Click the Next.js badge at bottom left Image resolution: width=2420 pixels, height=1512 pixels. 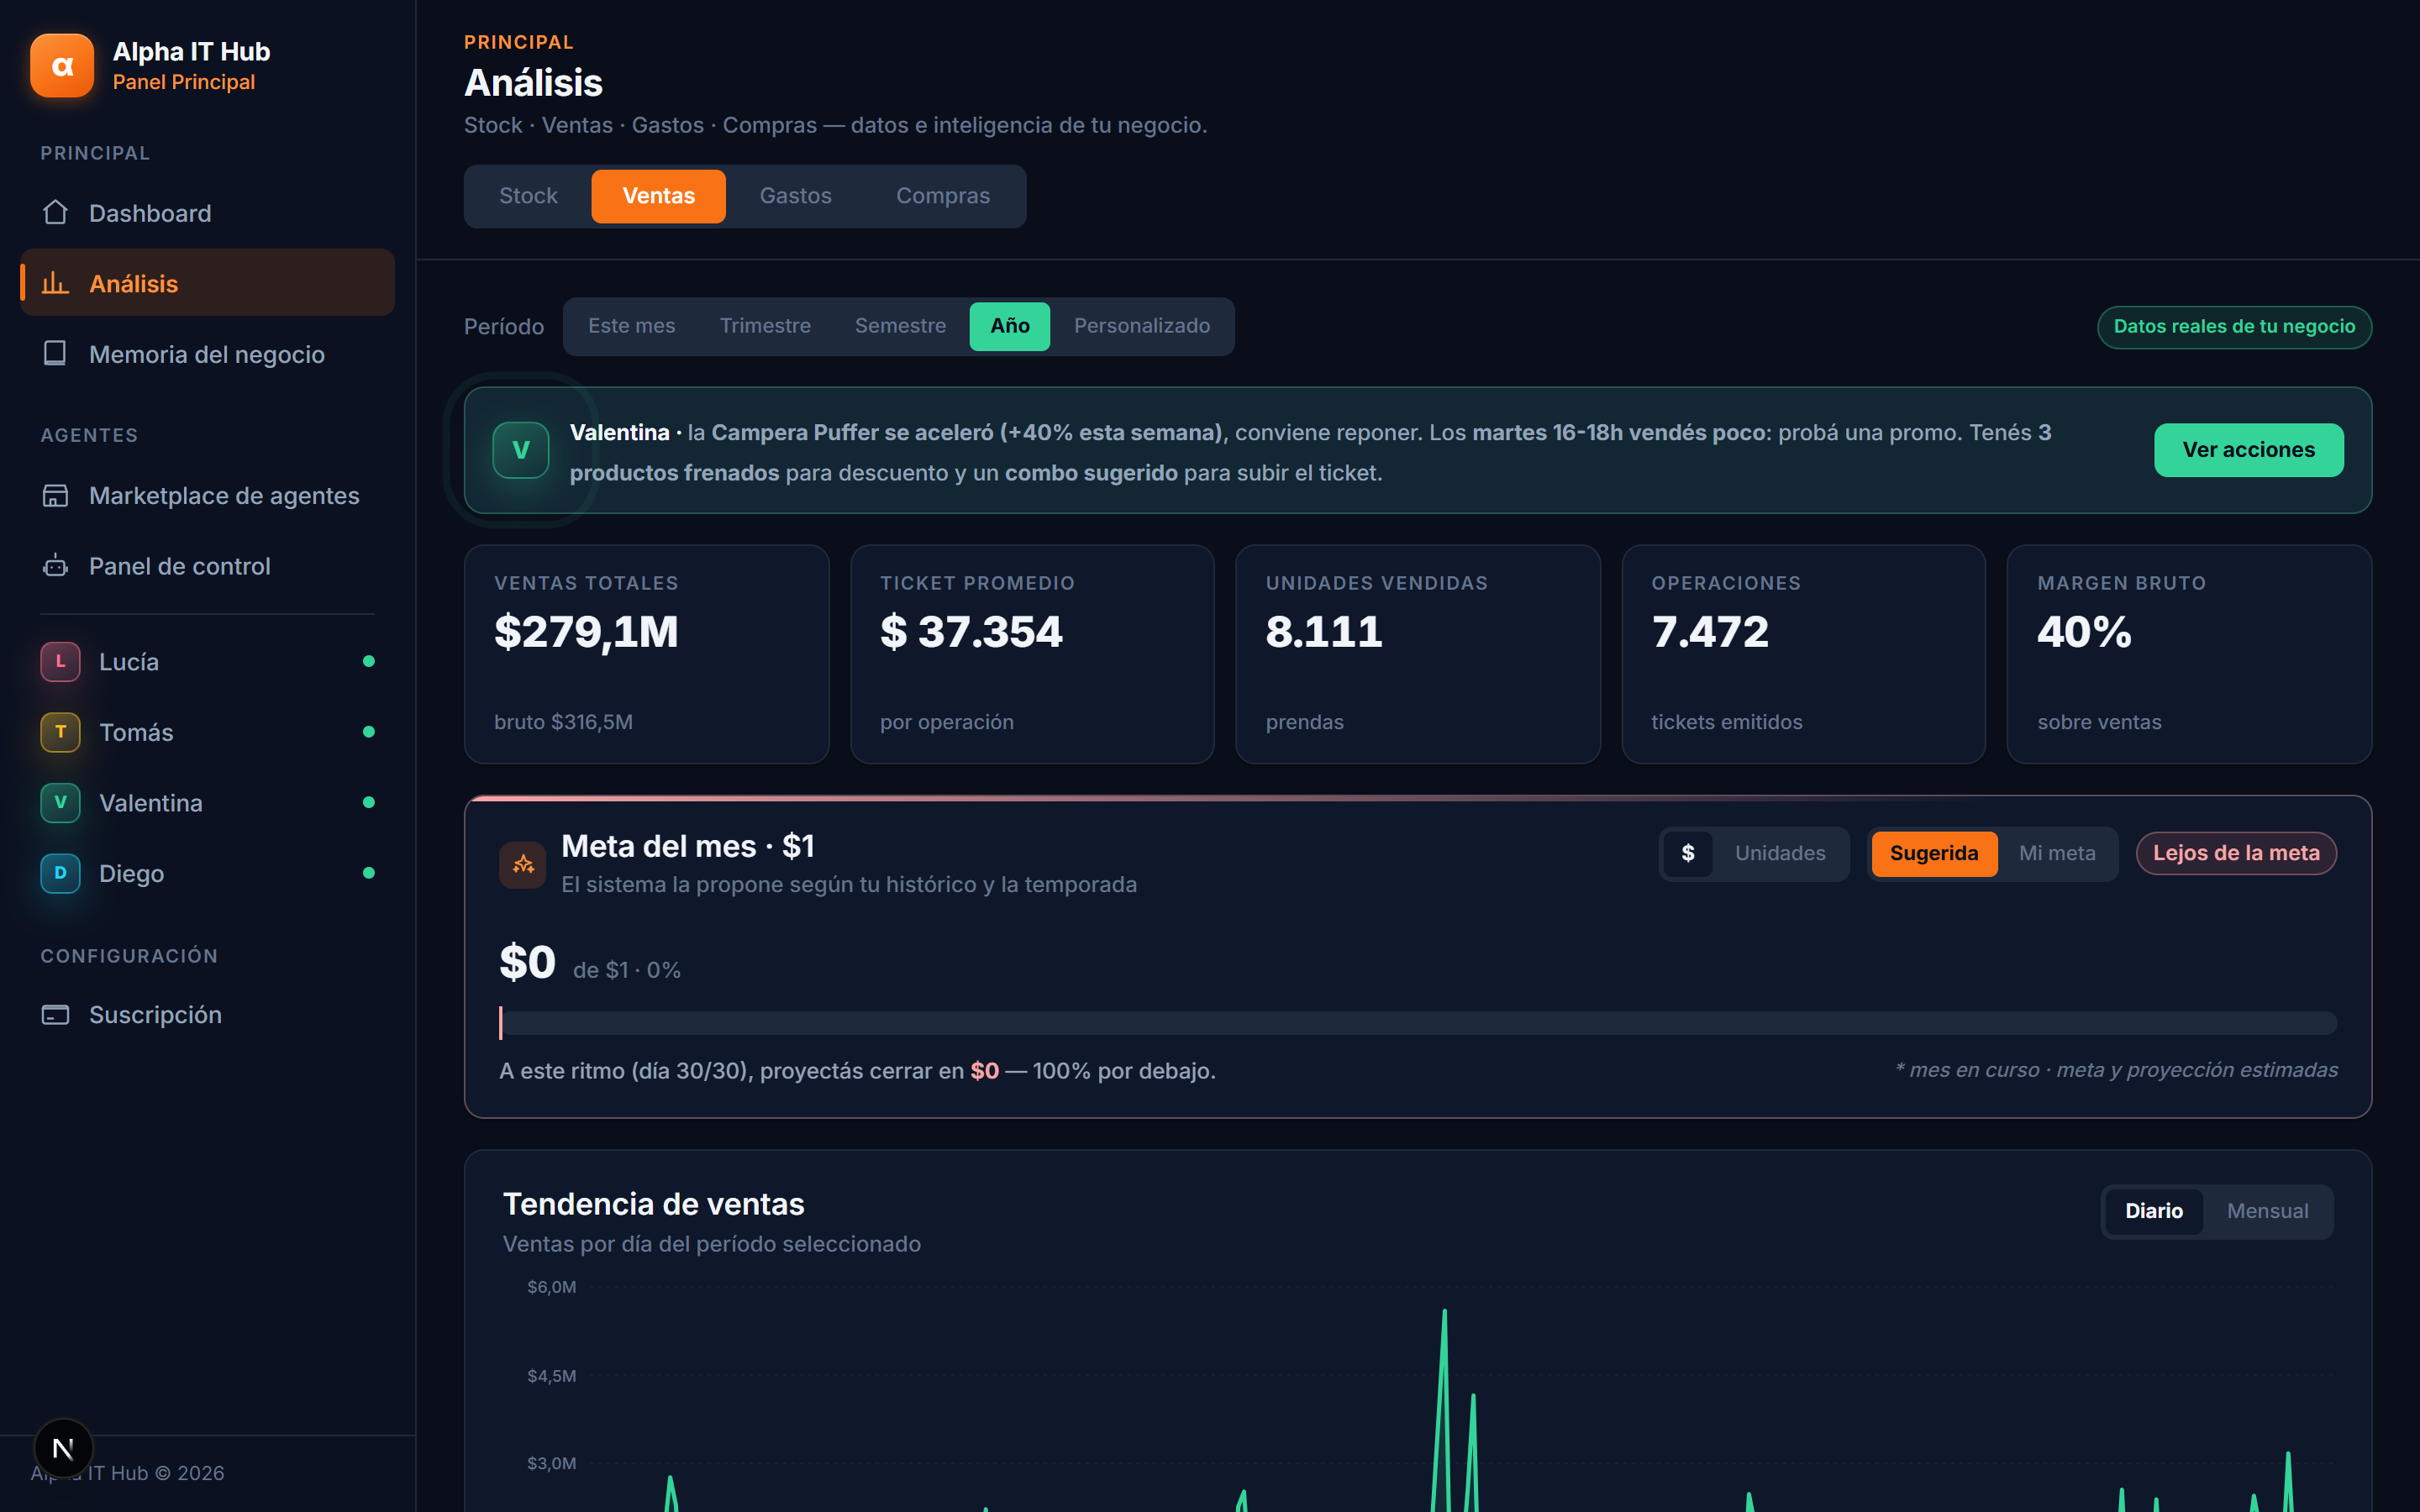pos(63,1448)
